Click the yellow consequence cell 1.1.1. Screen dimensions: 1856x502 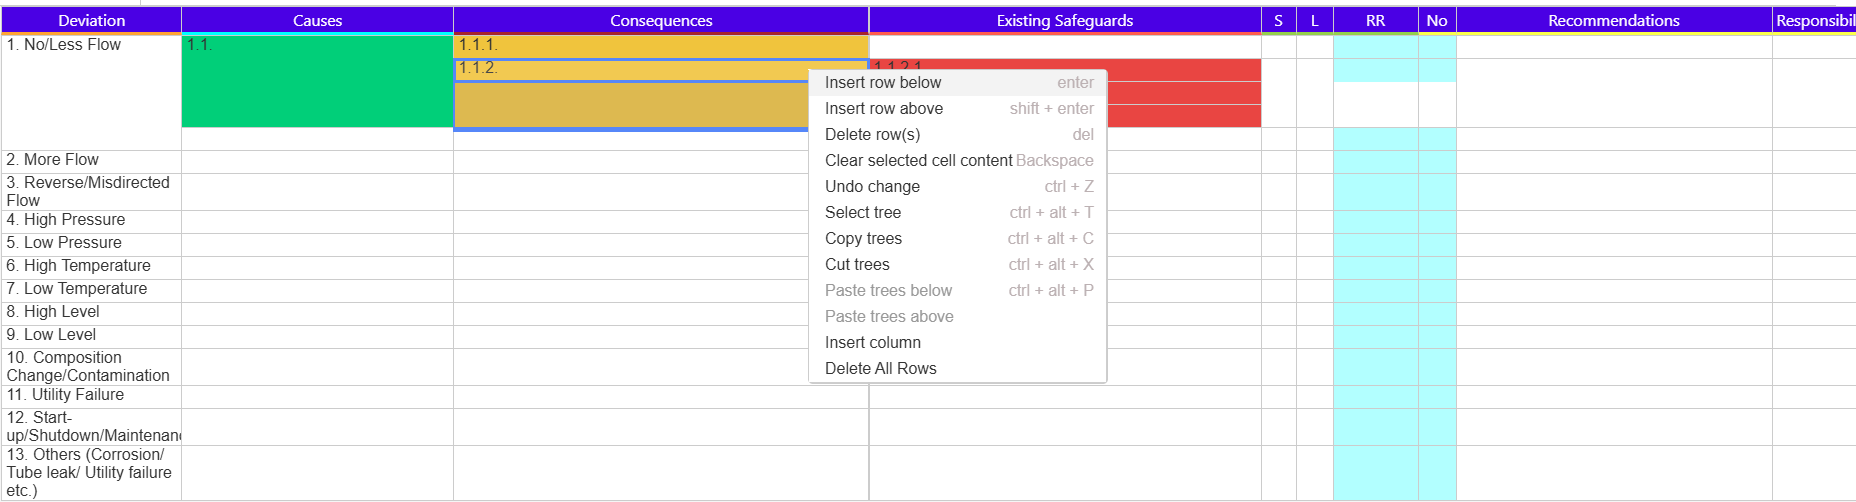tap(660, 46)
